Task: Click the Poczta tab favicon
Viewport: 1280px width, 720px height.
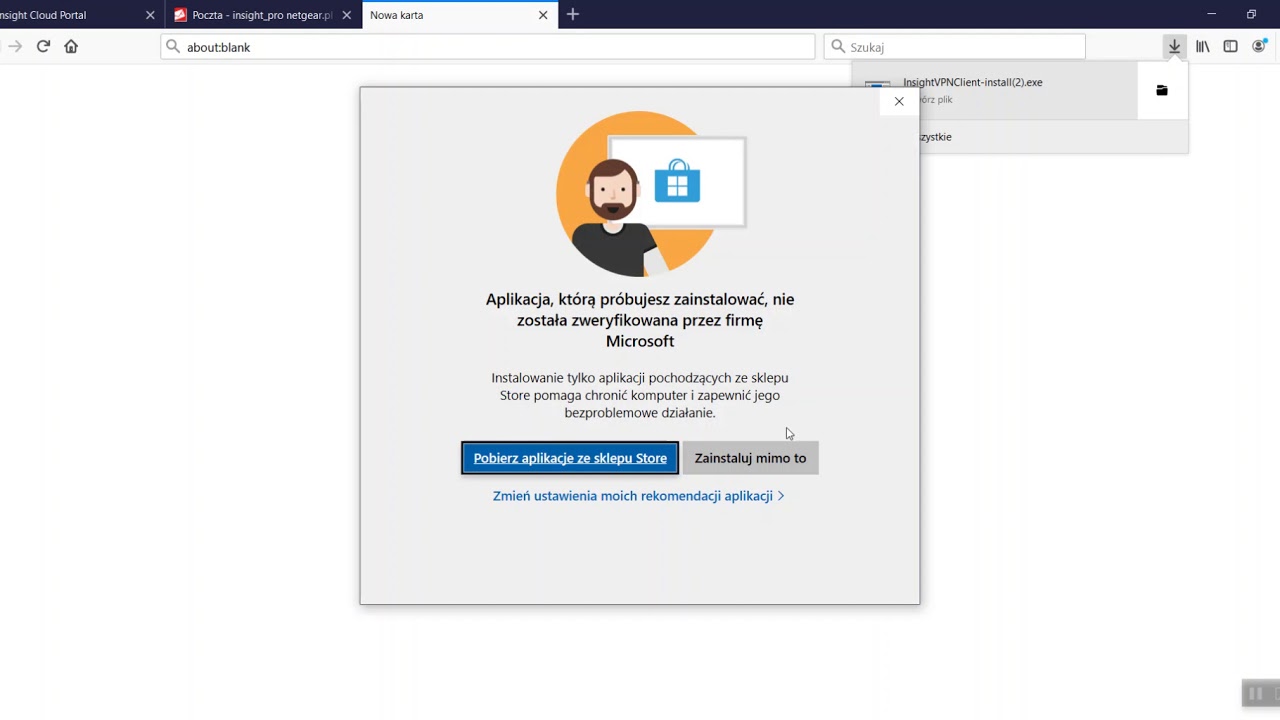Action: (180, 15)
